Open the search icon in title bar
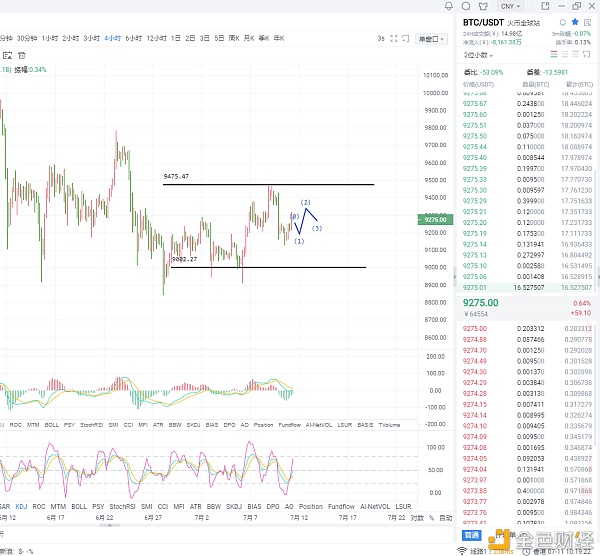Viewport: 600px width, 556px height. click(466, 6)
